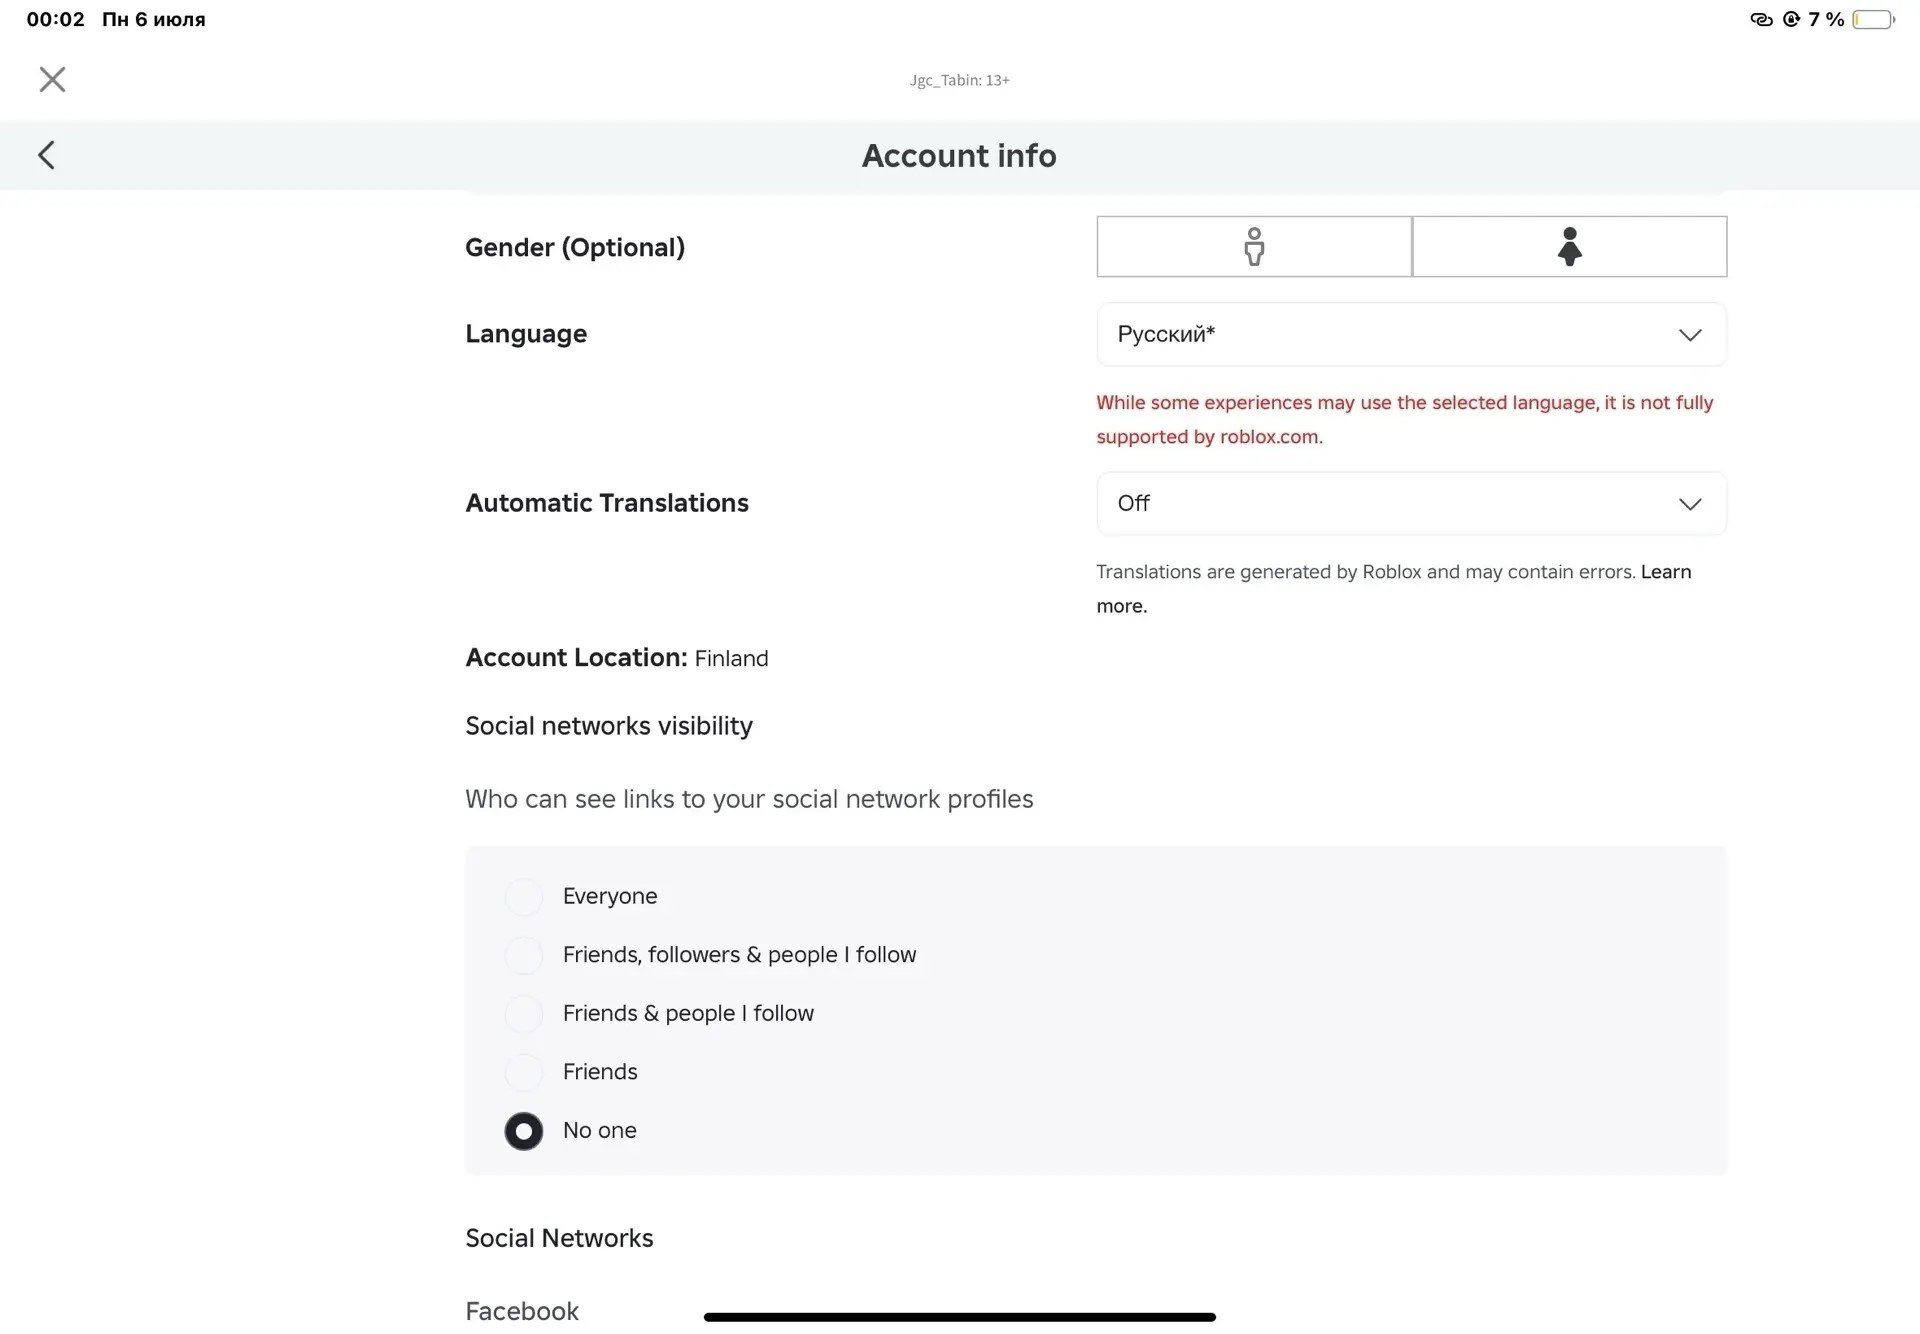Tap the Social Networks section heading
The image size is (1920, 1334).
[559, 1238]
